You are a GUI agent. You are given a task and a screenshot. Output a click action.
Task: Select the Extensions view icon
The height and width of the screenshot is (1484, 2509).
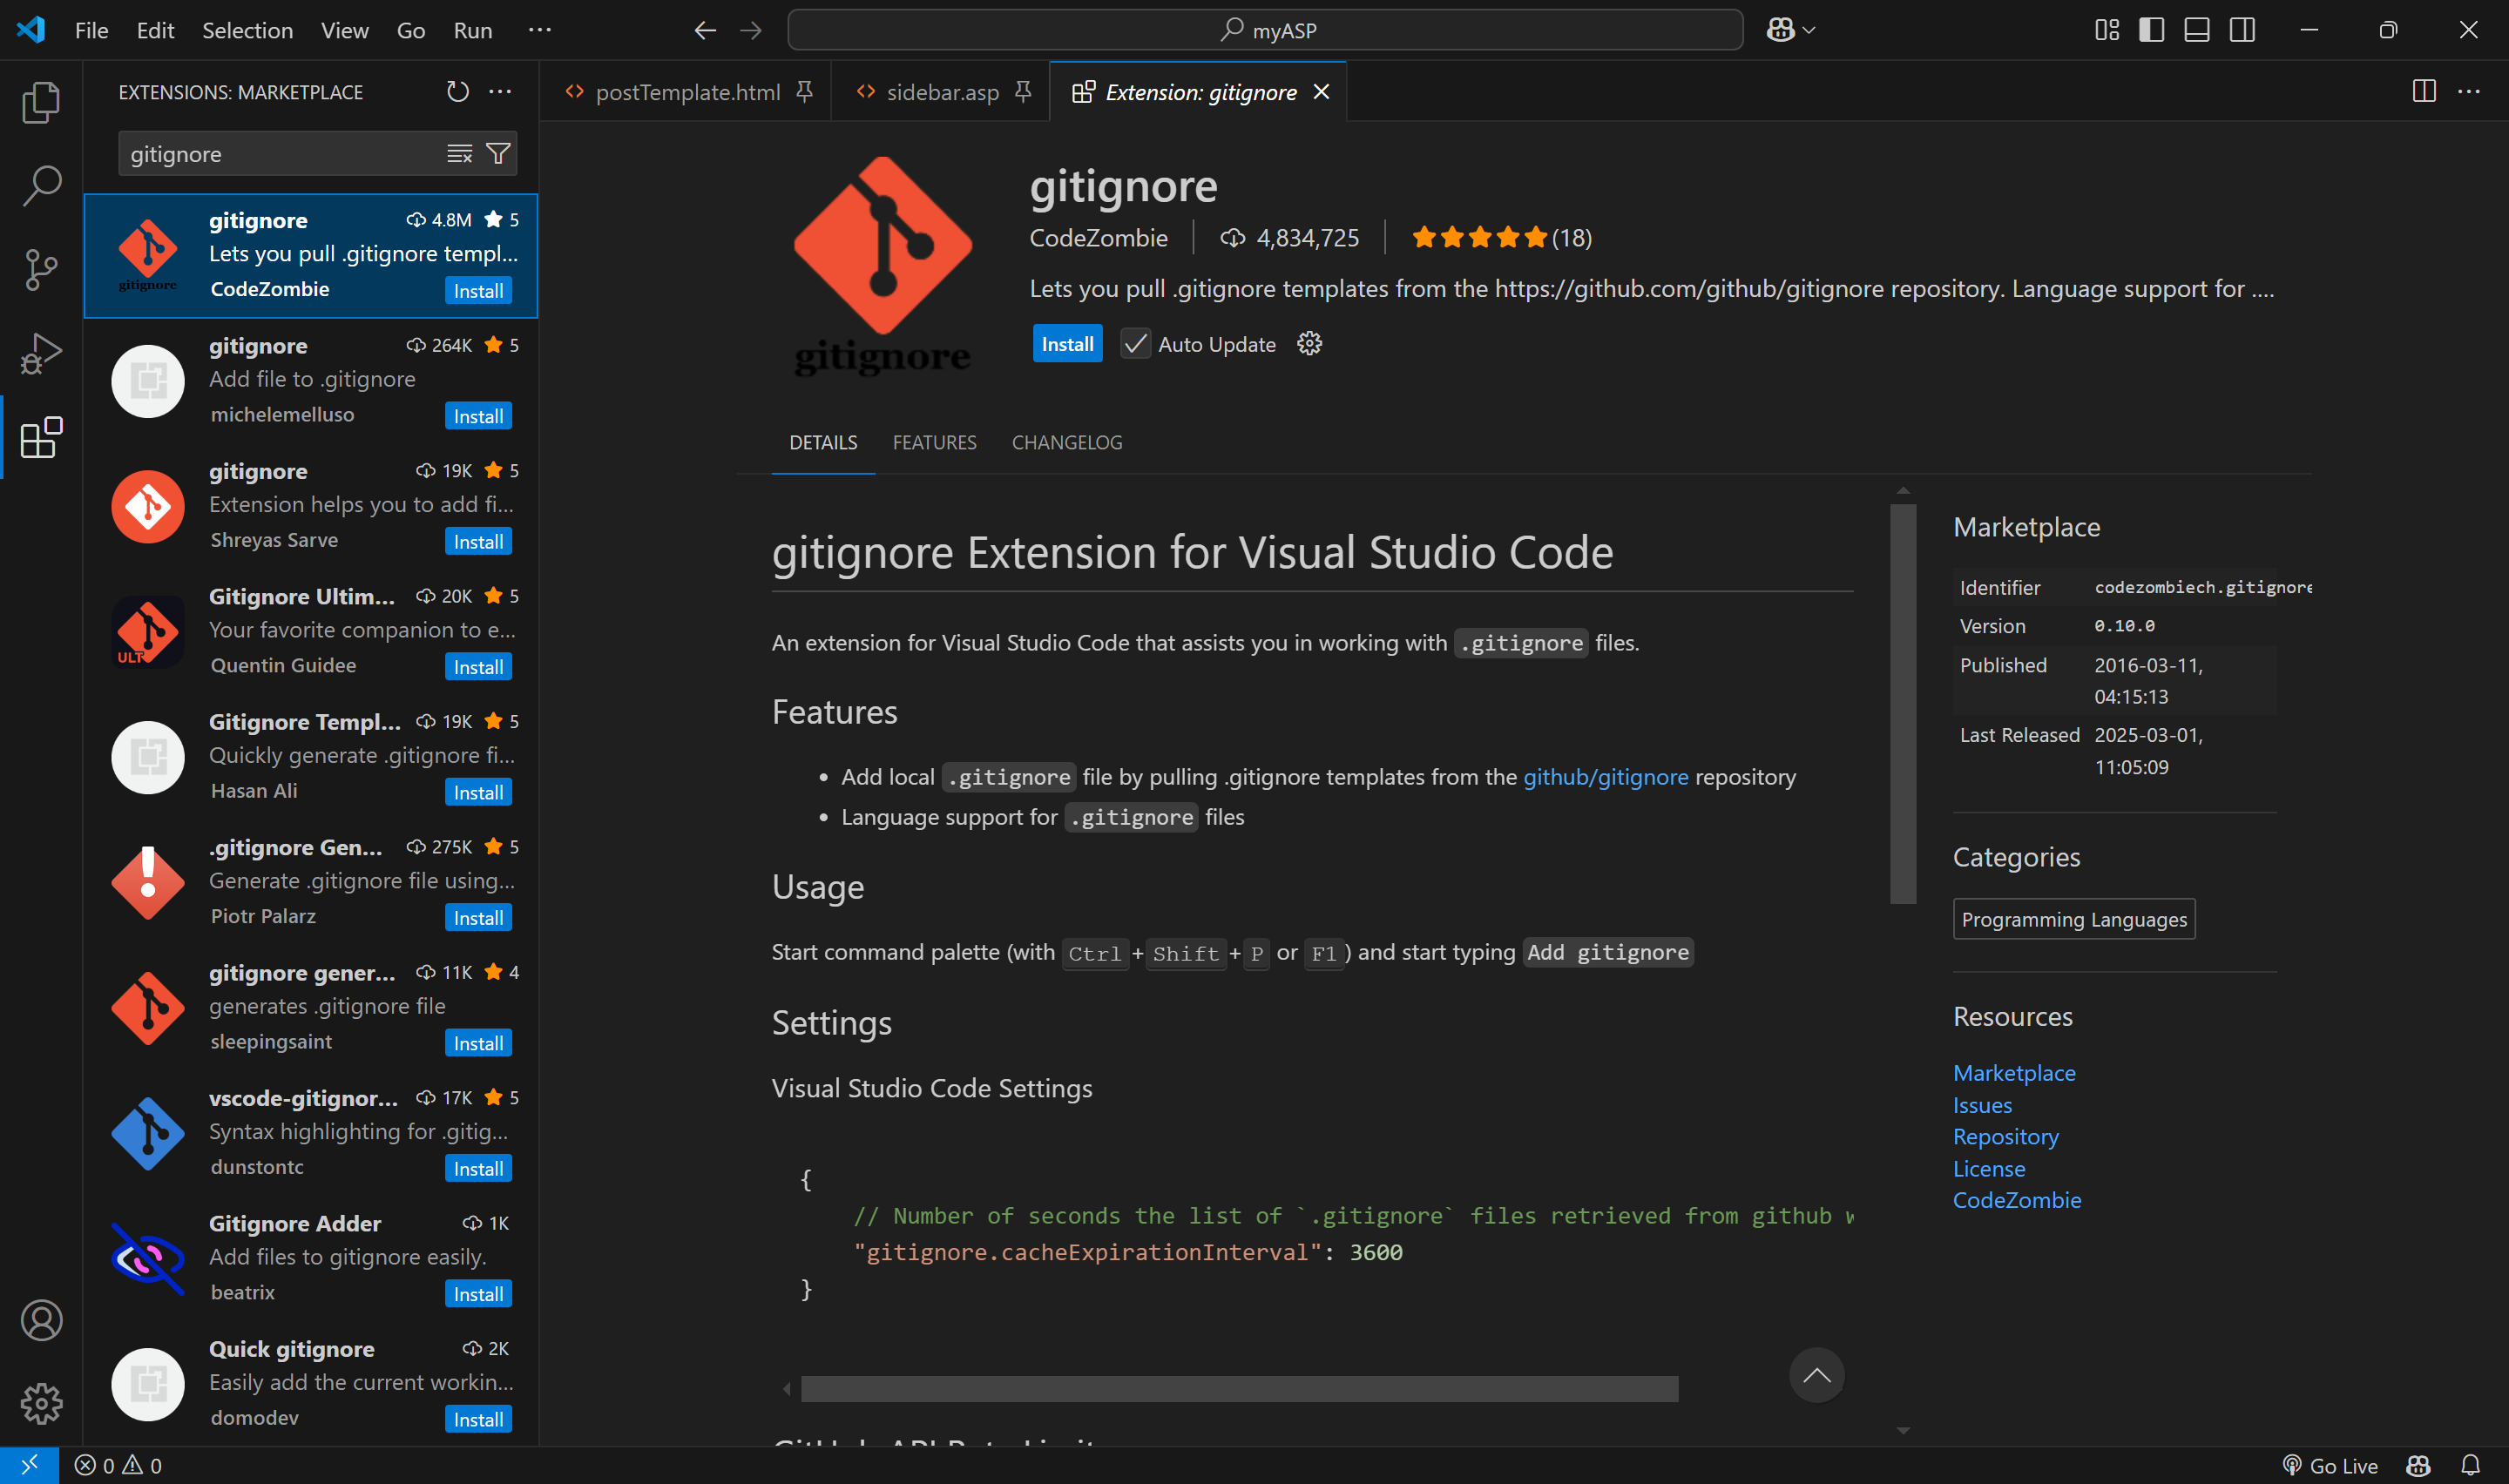tap(41, 438)
